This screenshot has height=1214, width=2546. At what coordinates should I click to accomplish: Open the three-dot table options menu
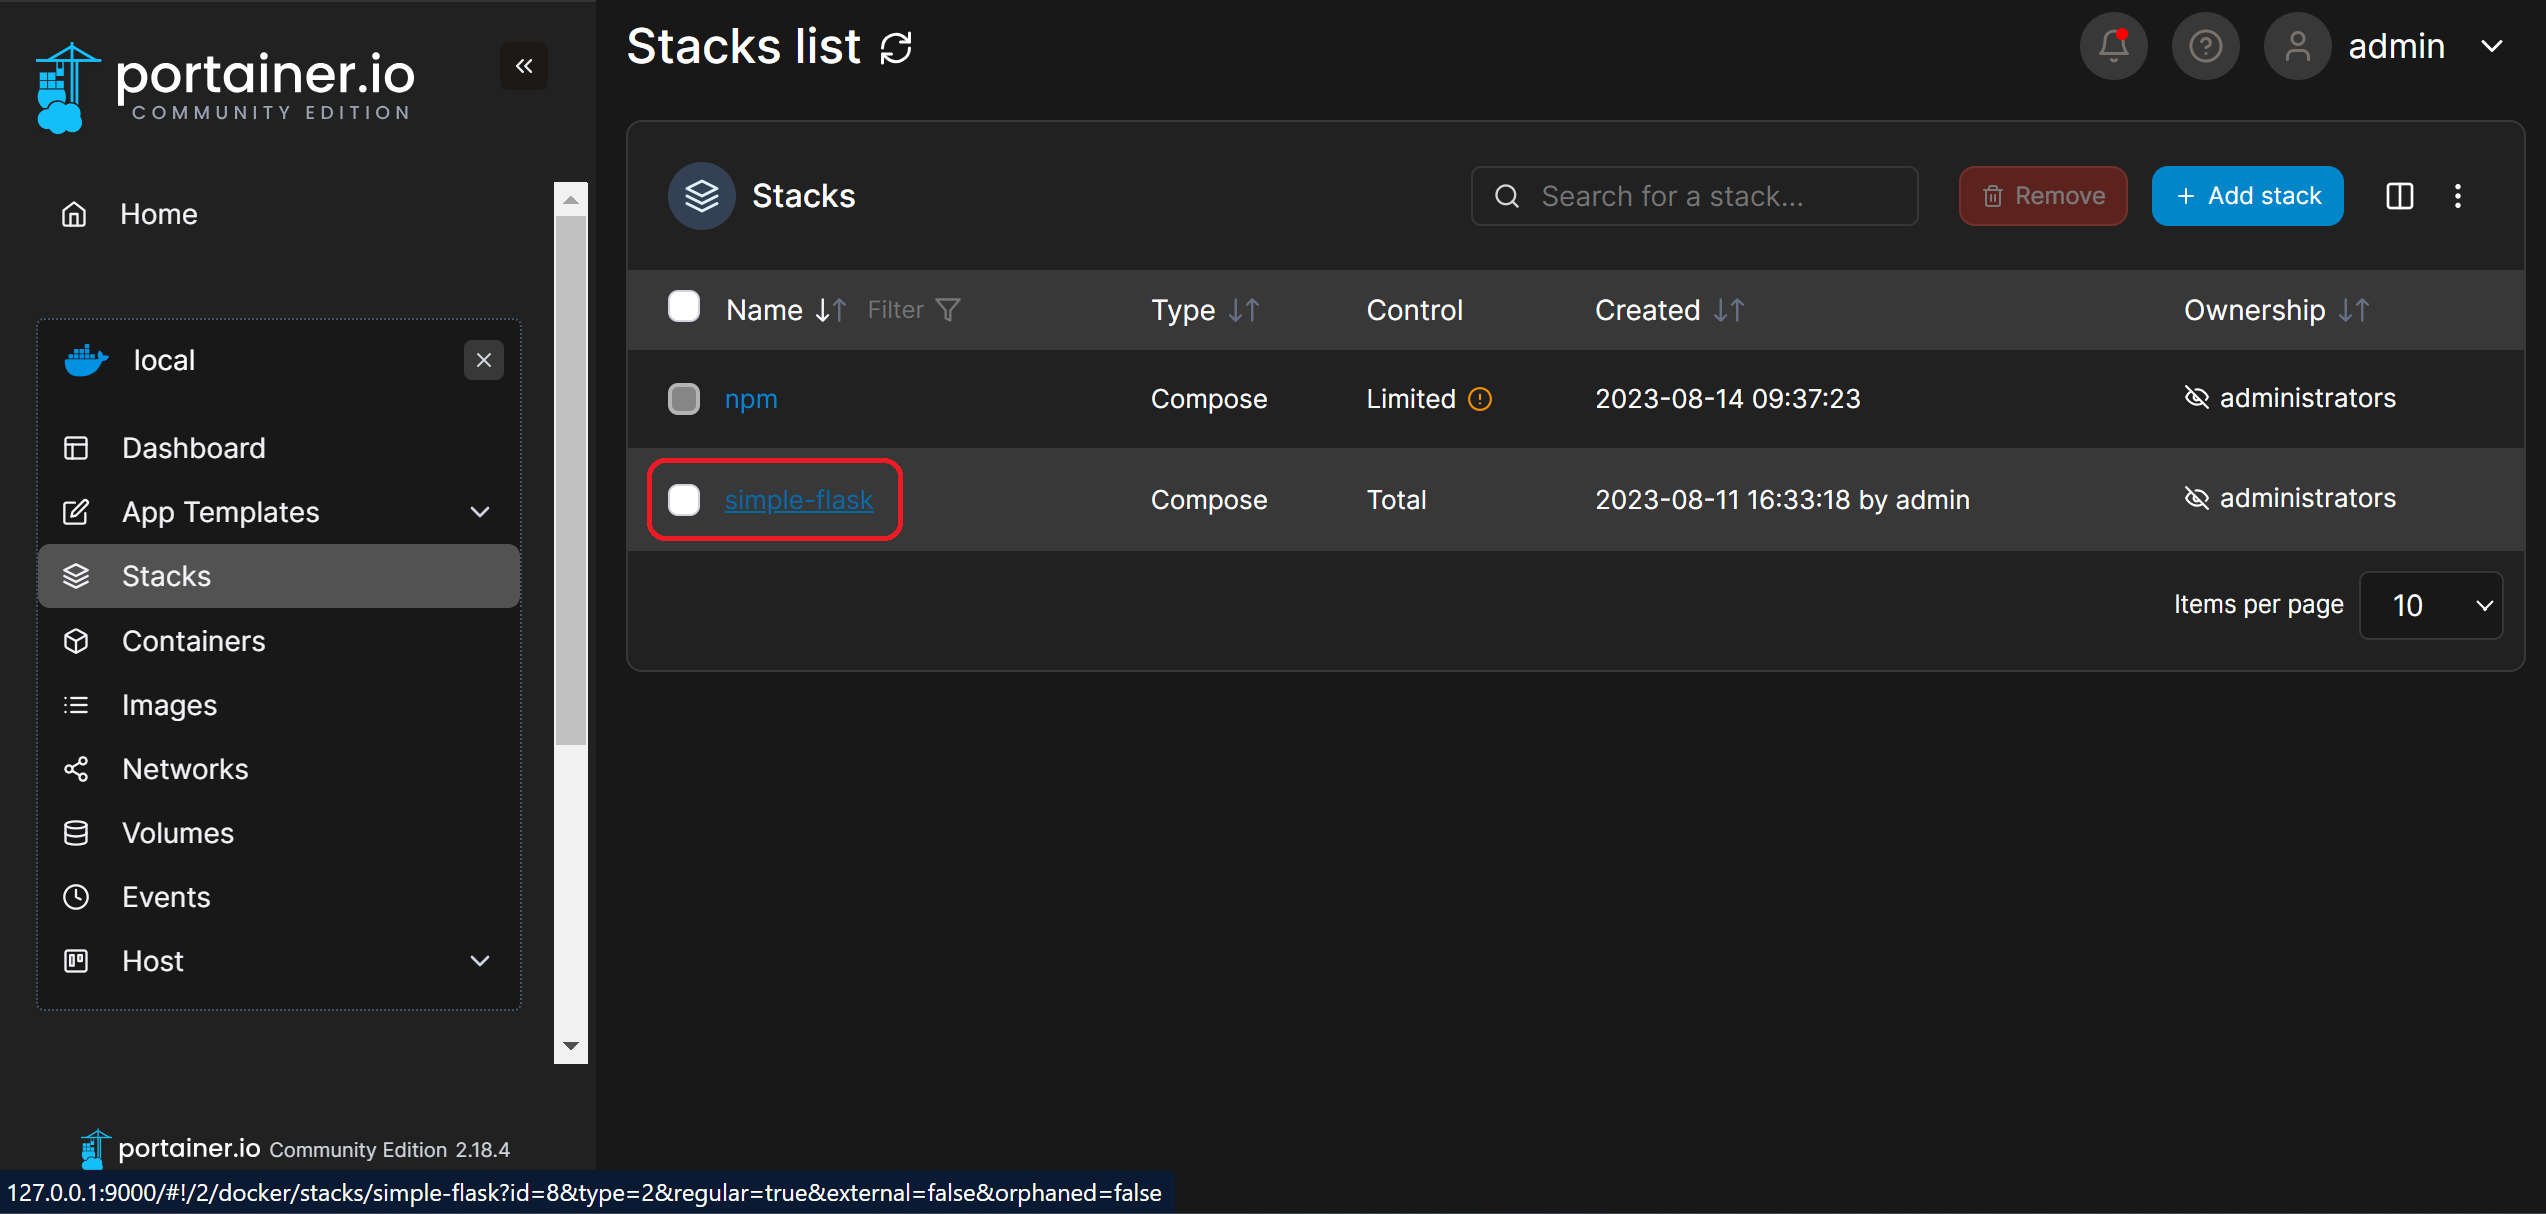(2457, 196)
